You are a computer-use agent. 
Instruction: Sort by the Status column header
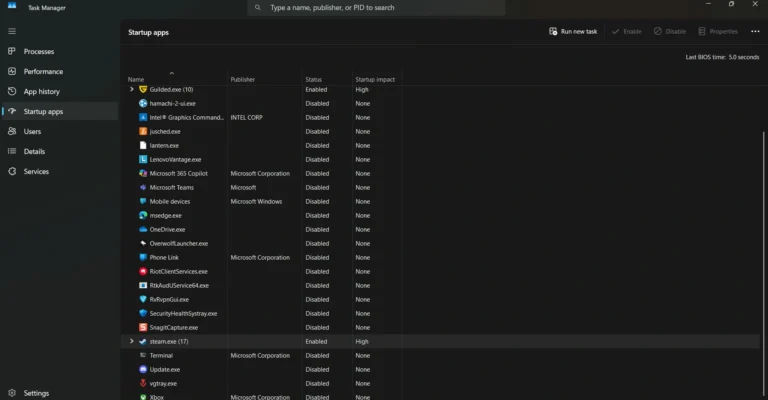tap(314, 79)
